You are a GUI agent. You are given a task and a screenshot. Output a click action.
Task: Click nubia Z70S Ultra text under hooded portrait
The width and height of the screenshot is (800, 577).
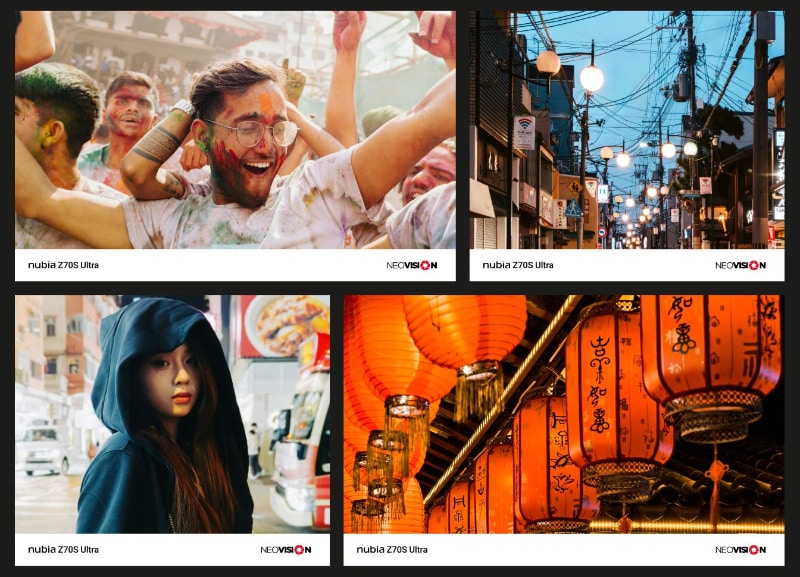click(63, 549)
